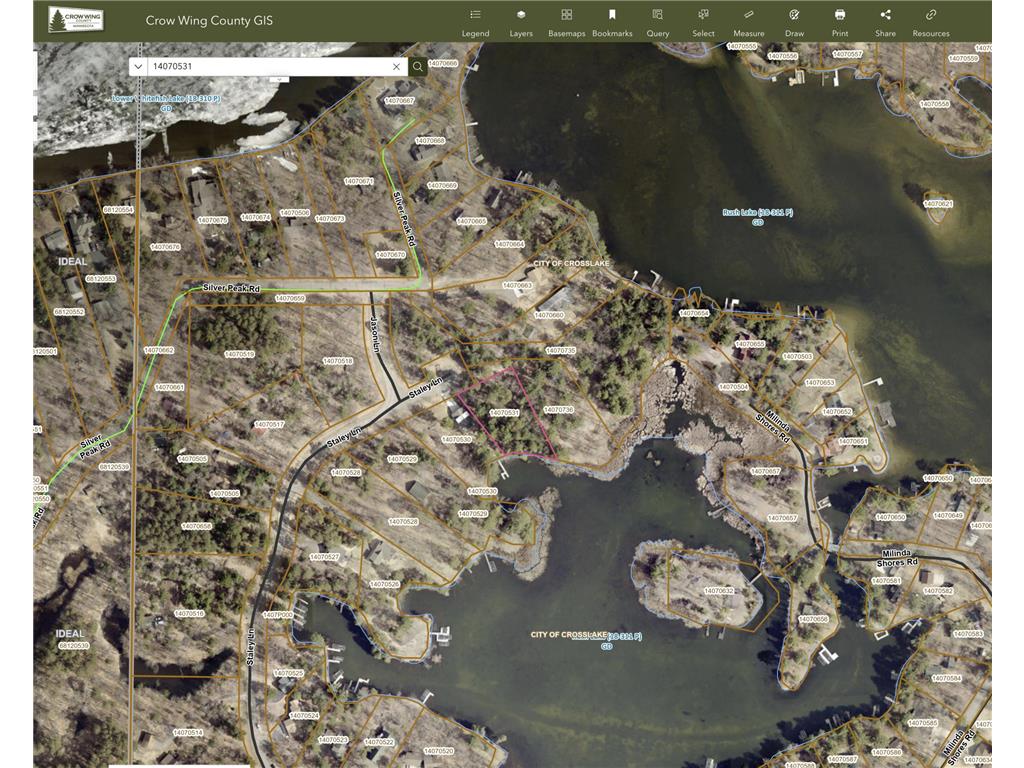
Task: Open the Resources links
Action: point(931,22)
